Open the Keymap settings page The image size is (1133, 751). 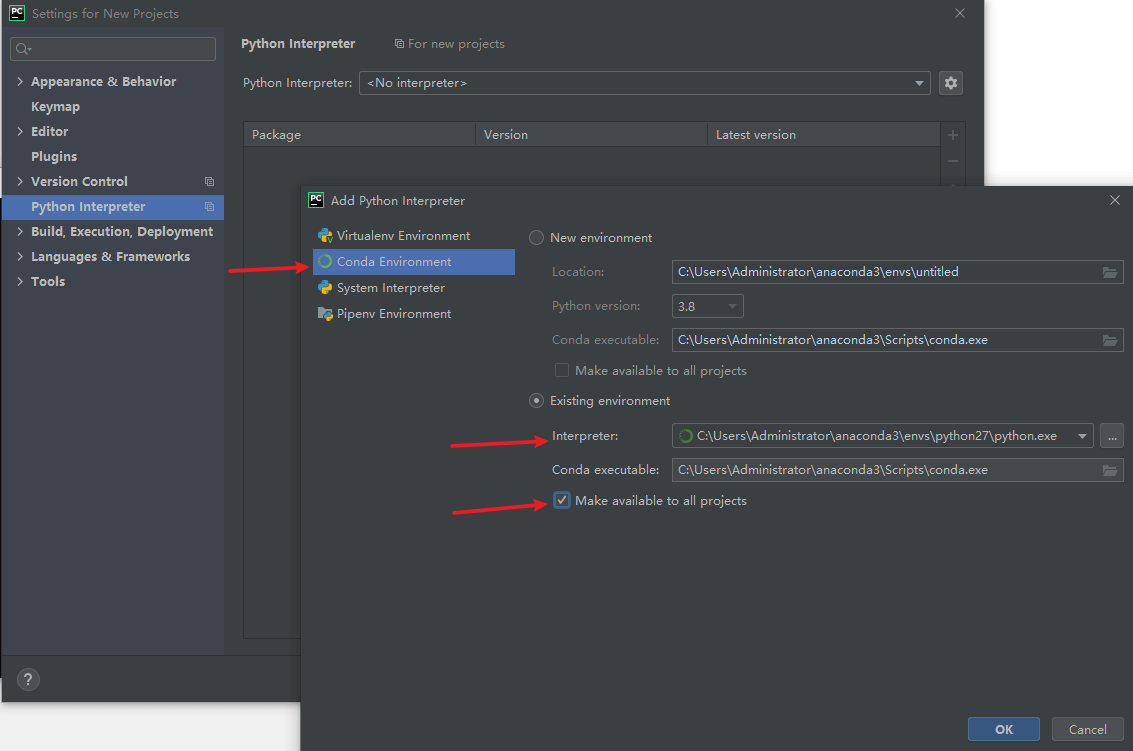tap(55, 107)
